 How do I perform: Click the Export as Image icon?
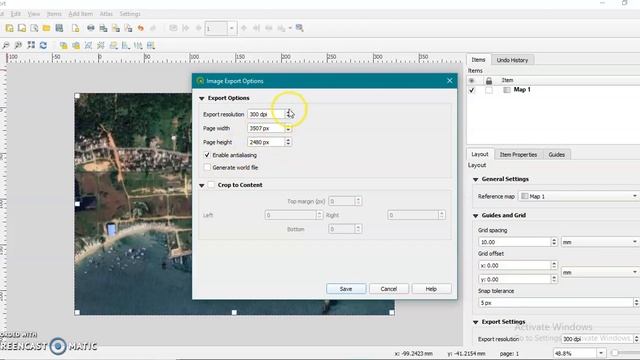103,28
